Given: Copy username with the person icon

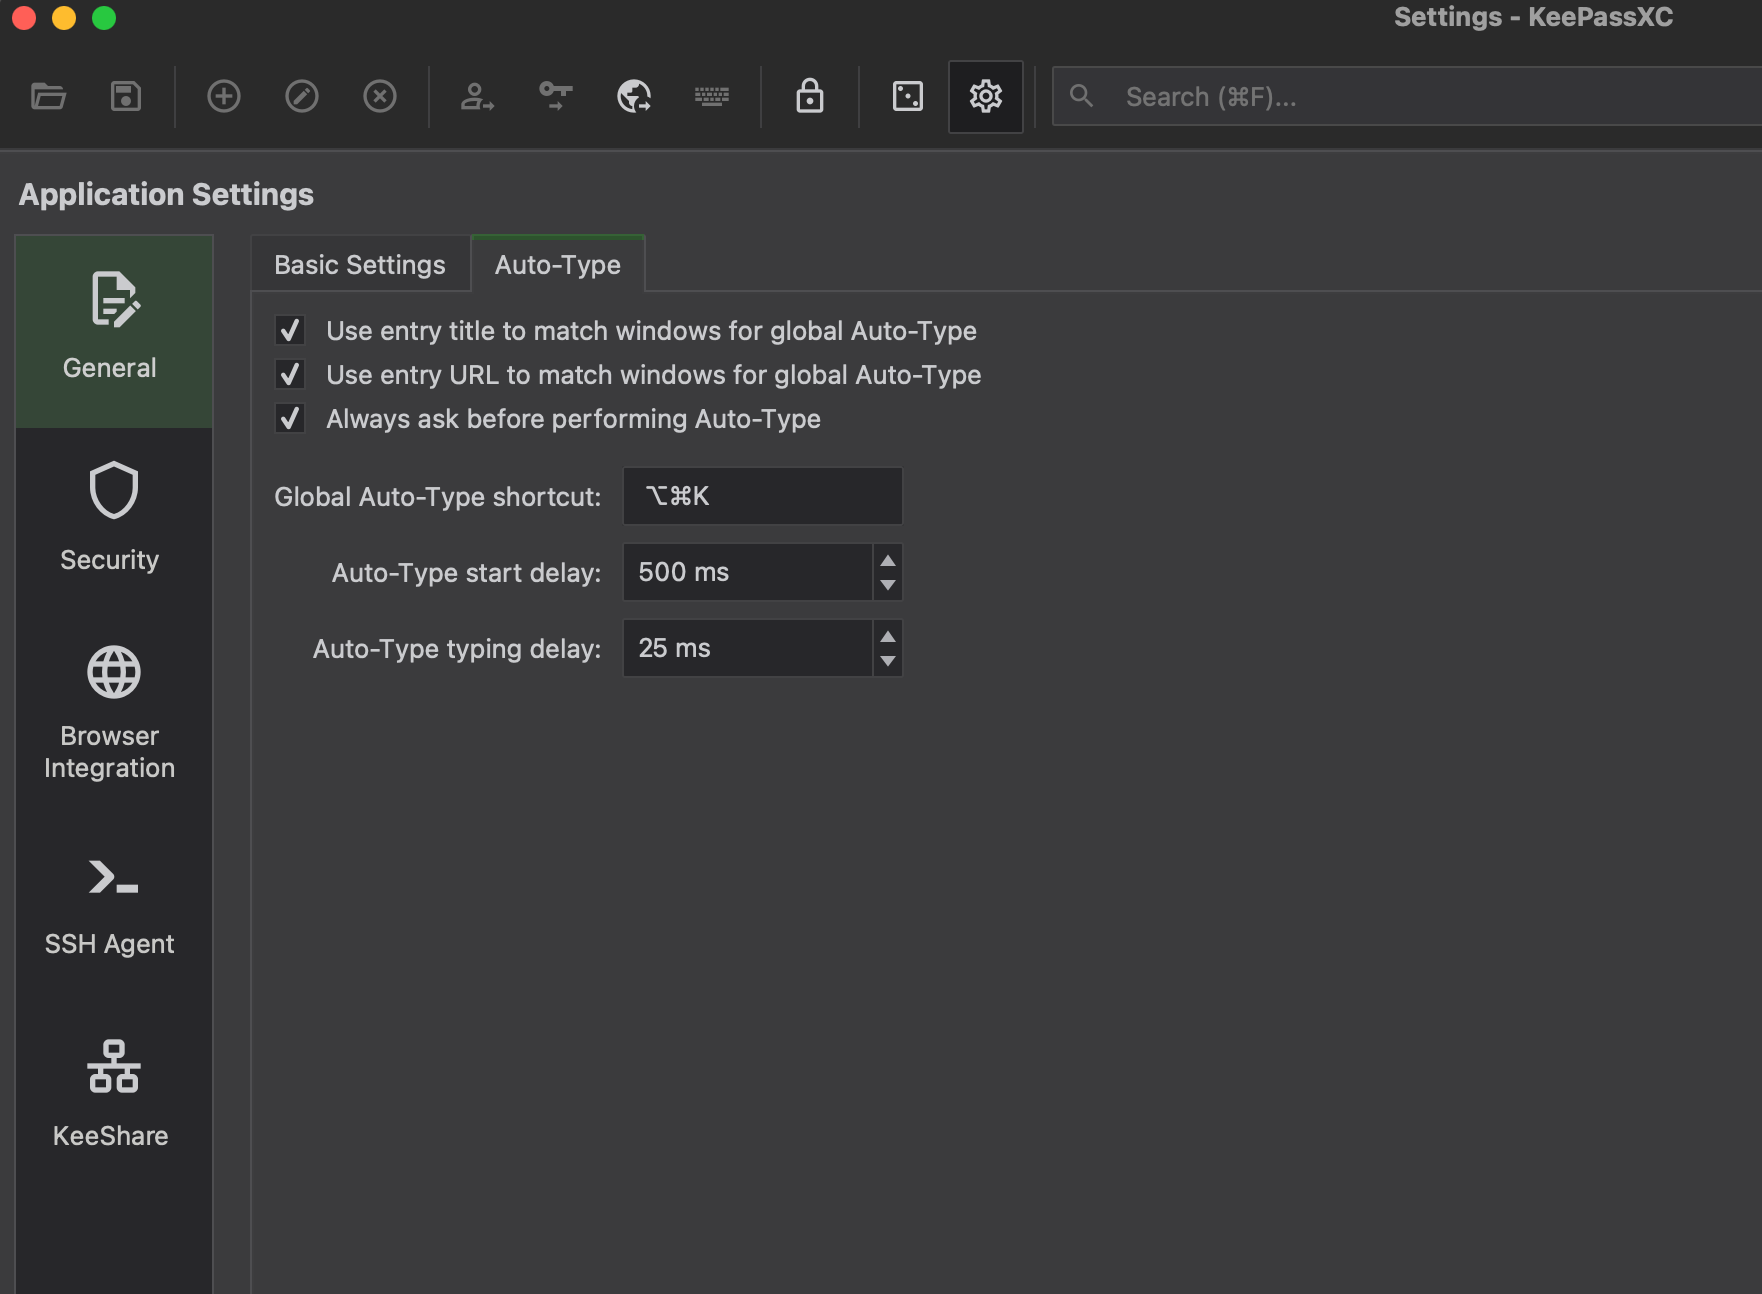Looking at the screenshot, I should click(477, 96).
